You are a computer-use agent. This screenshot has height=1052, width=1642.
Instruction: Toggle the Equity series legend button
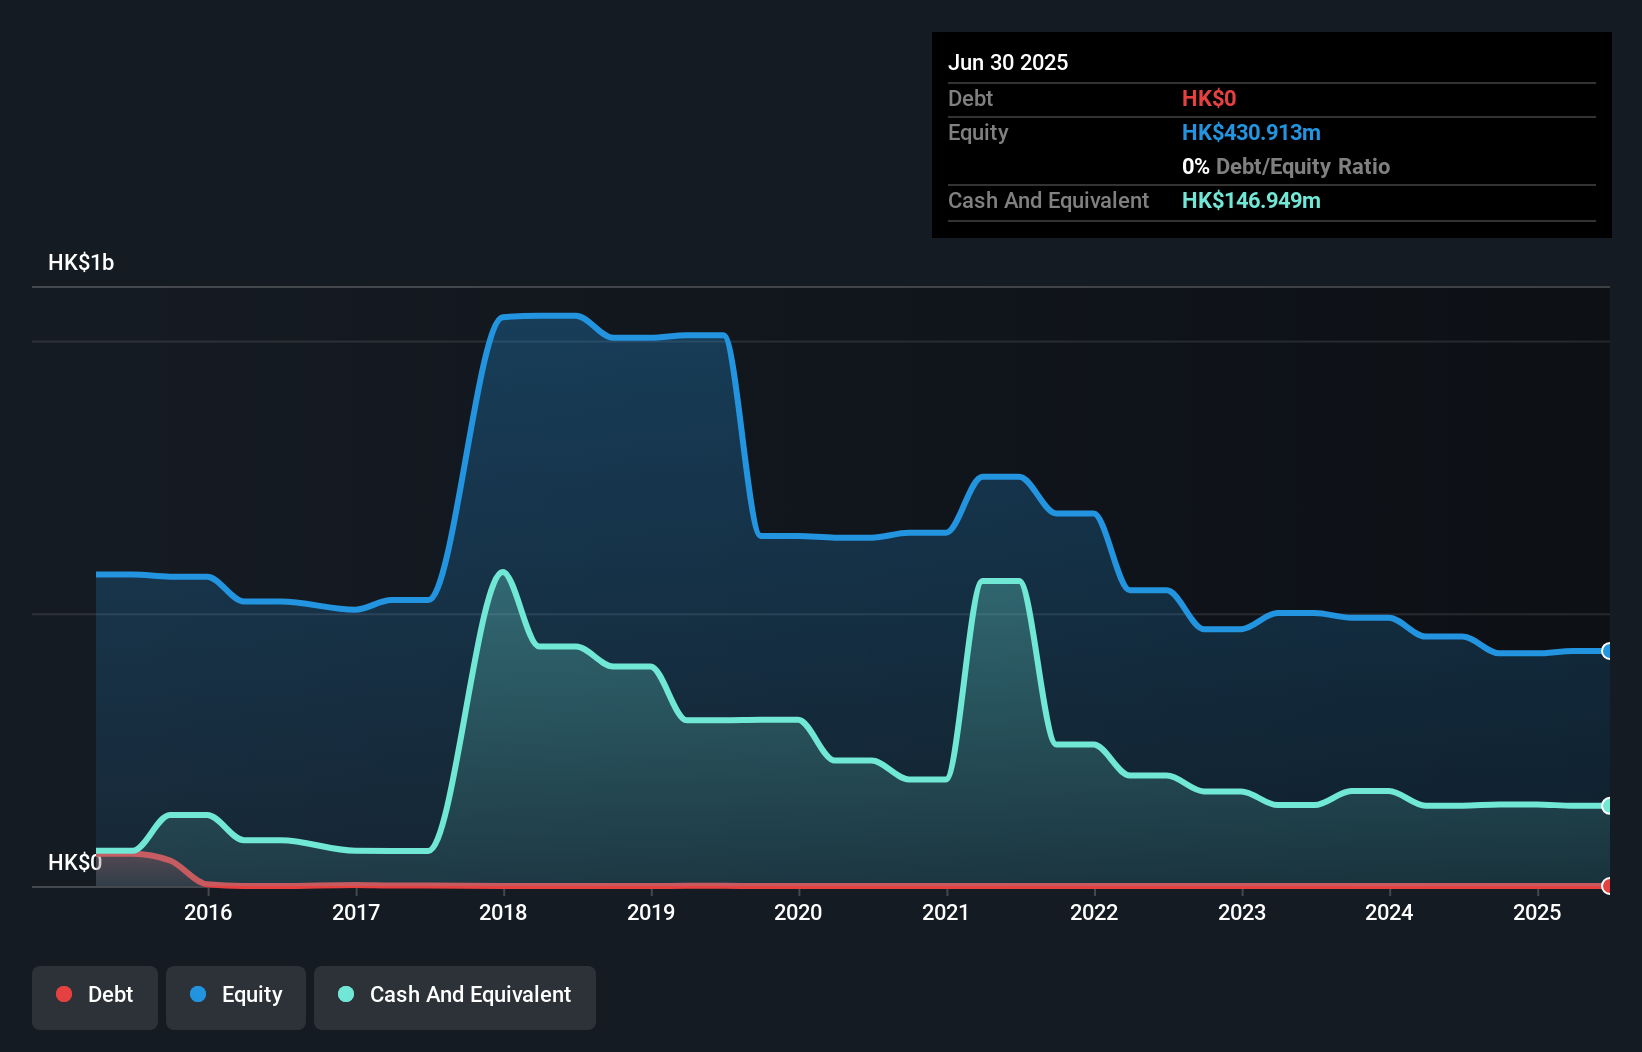[236, 997]
